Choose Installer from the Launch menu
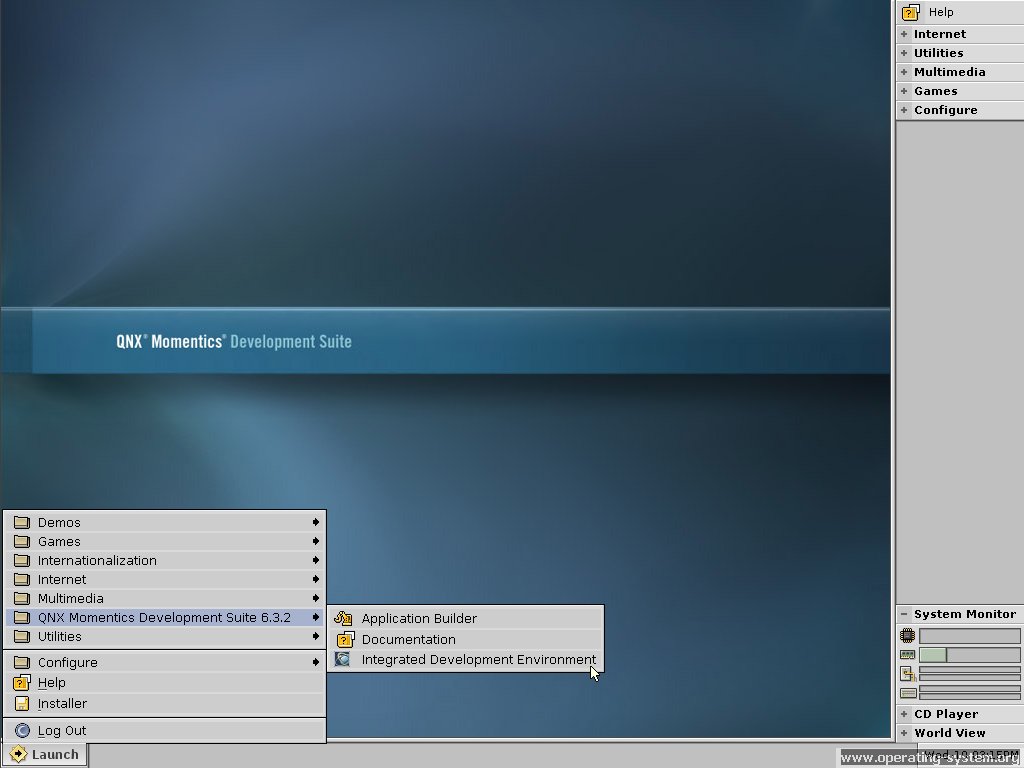 164,703
